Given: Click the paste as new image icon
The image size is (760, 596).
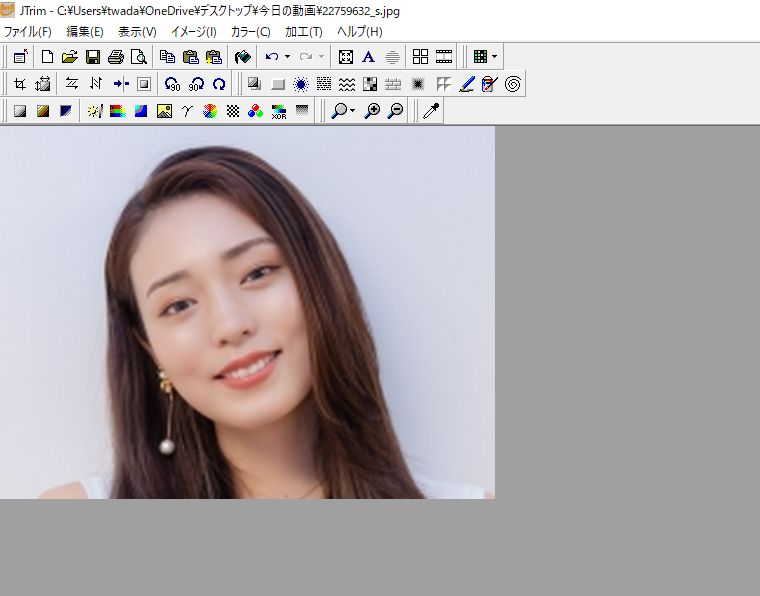Looking at the screenshot, I should click(214, 57).
